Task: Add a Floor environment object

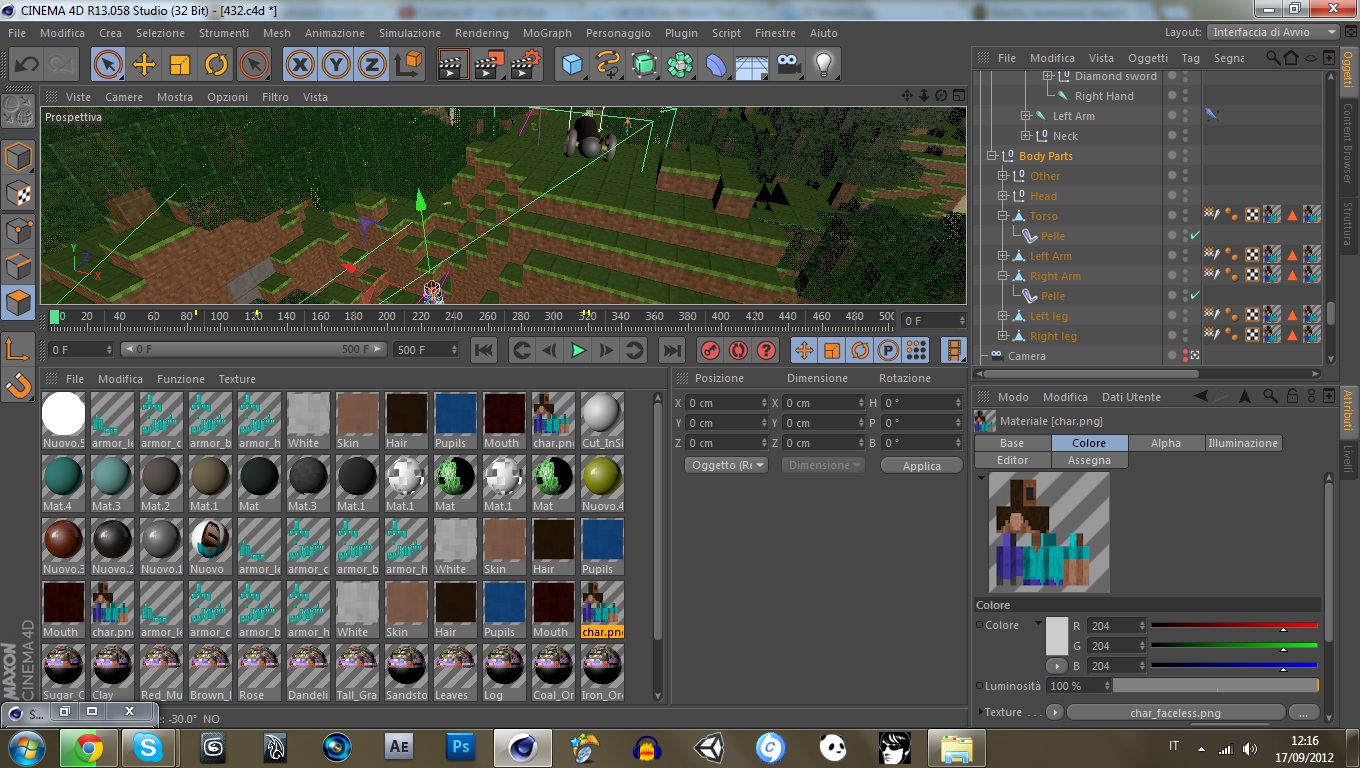Action: 752,65
